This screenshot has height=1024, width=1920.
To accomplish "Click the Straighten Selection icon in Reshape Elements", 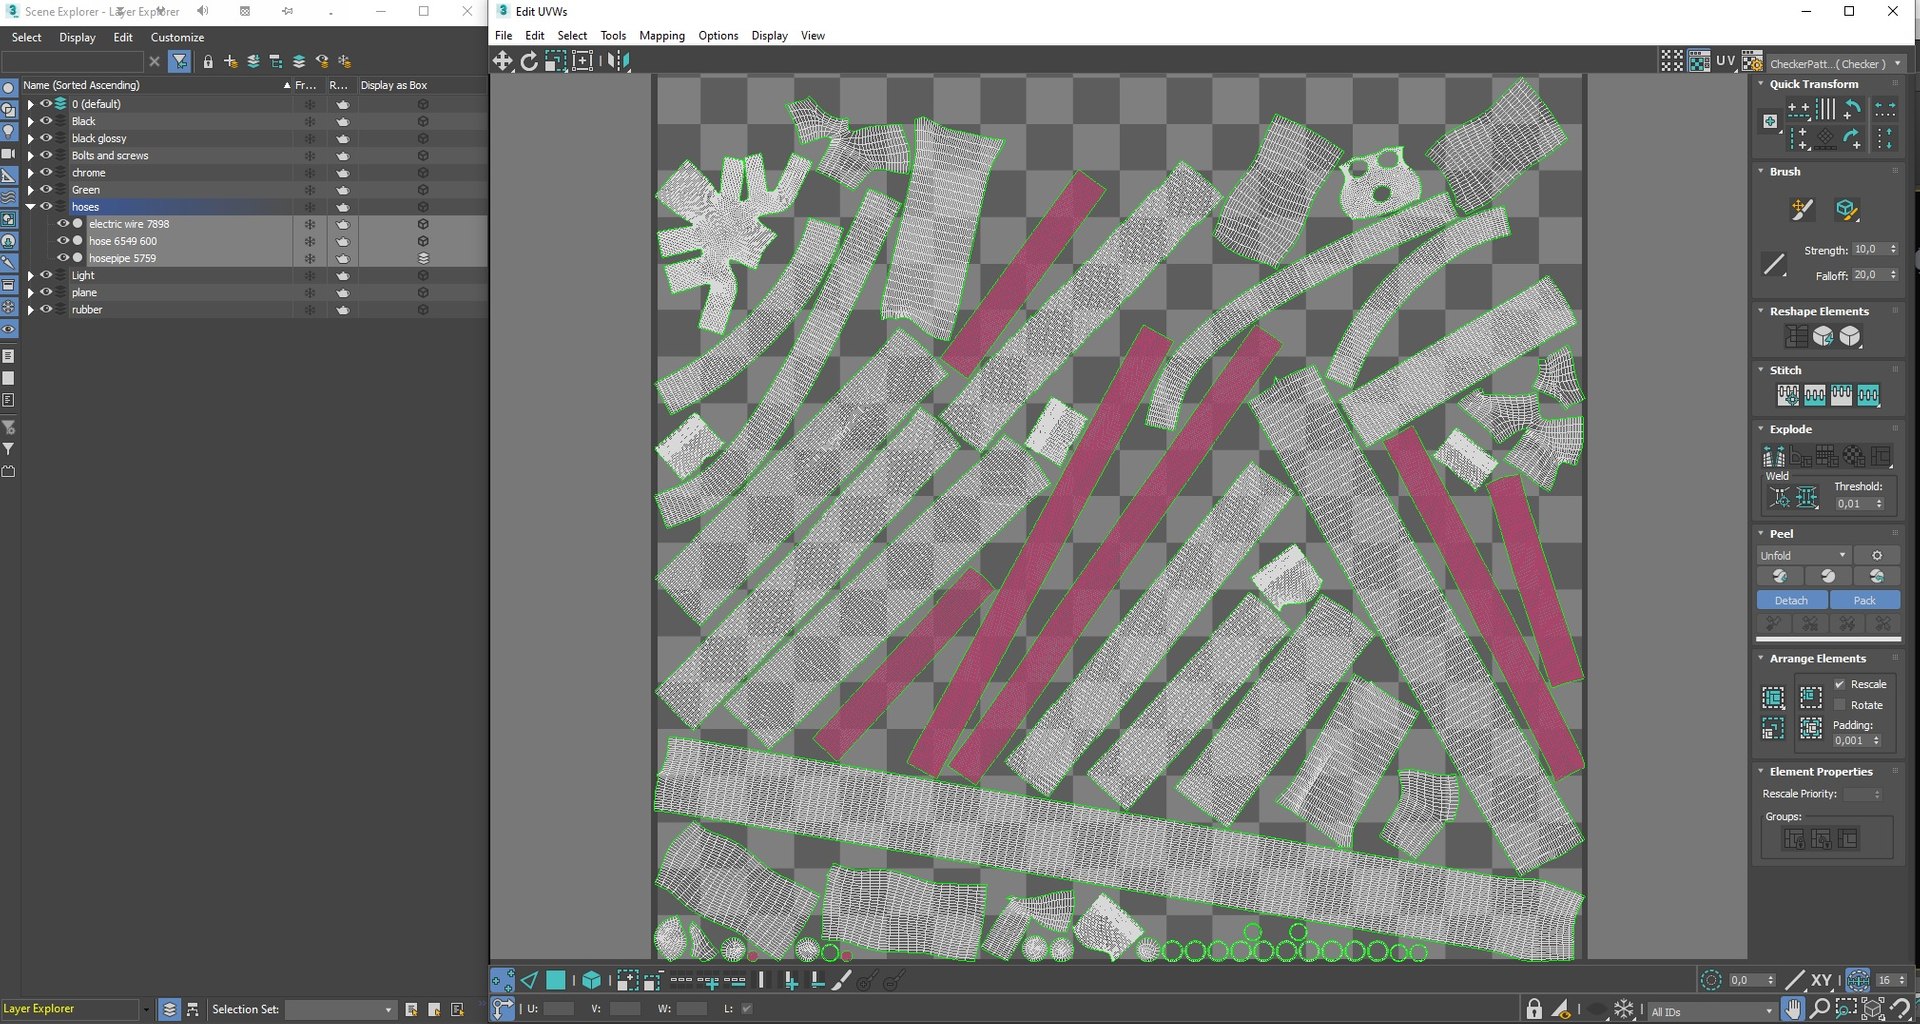I will coord(1797,337).
